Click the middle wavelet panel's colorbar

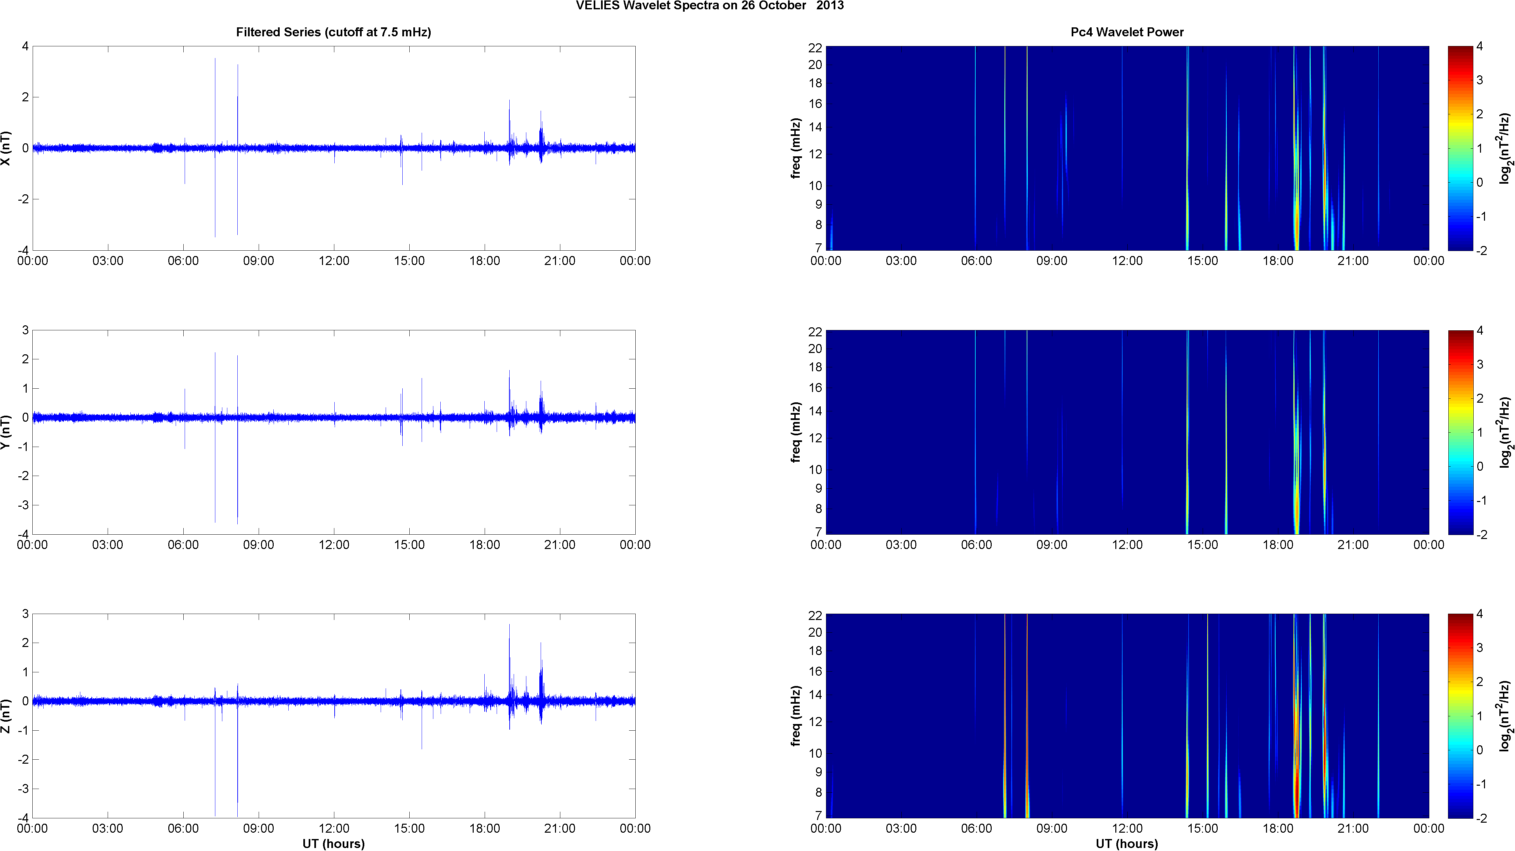1460,432
